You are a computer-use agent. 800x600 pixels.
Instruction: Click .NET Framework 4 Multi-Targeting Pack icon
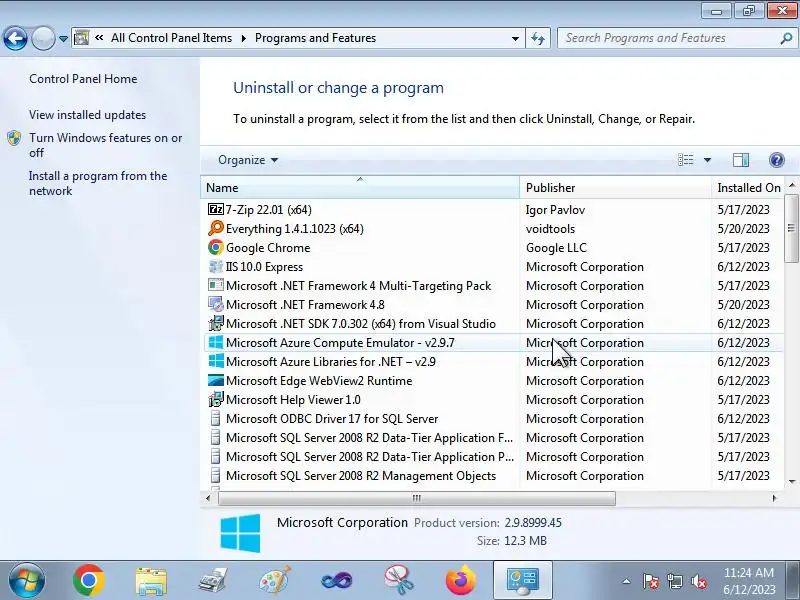pyautogui.click(x=216, y=286)
